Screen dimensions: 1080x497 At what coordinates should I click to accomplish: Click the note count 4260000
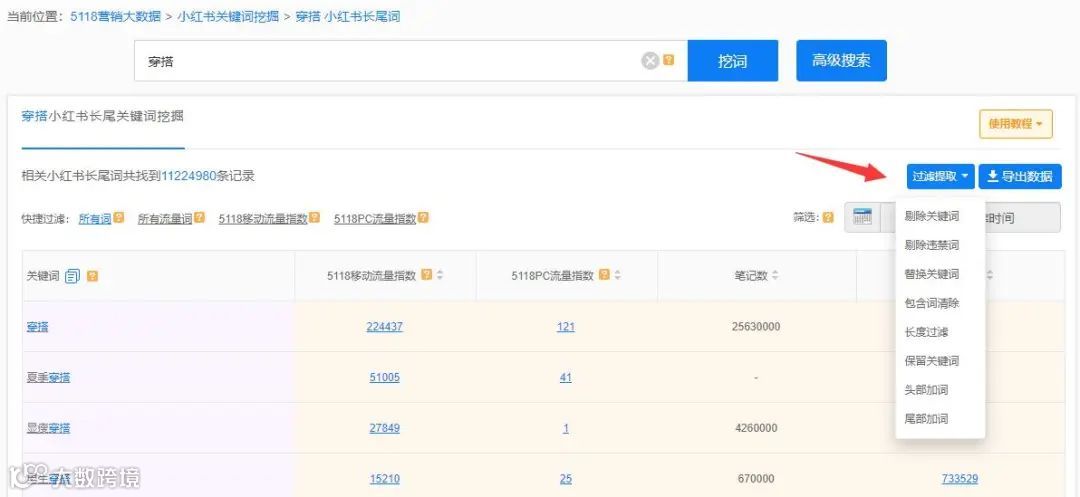pyautogui.click(x=756, y=428)
